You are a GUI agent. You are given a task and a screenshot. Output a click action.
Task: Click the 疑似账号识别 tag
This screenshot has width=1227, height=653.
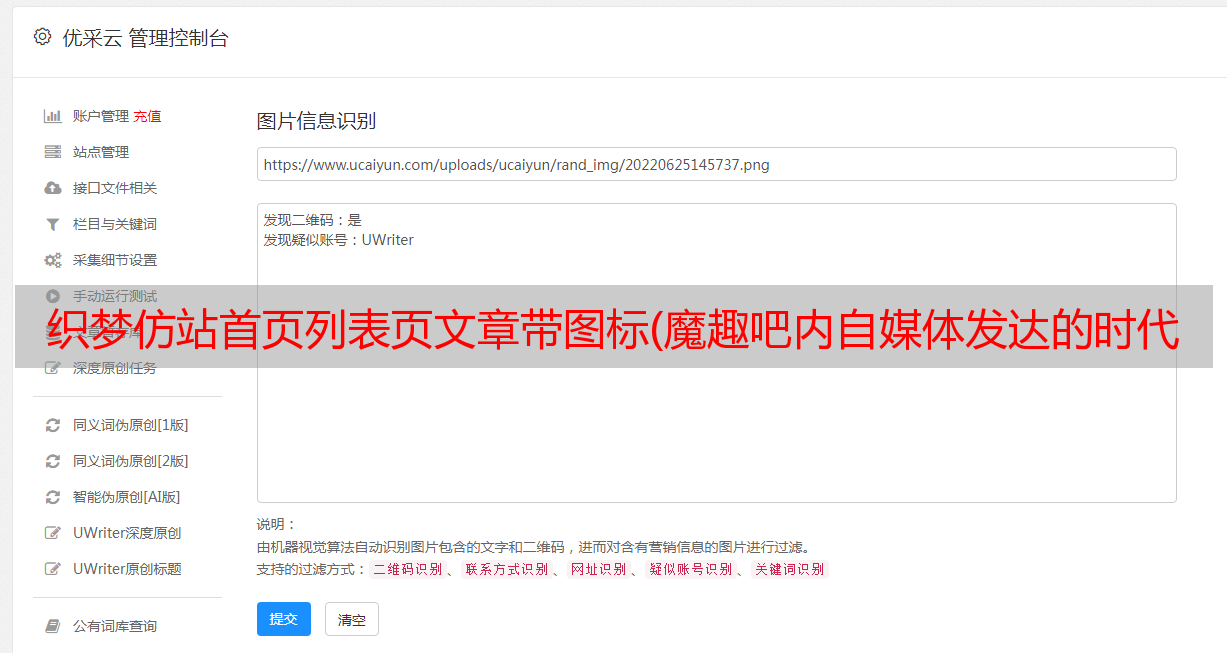(690, 569)
